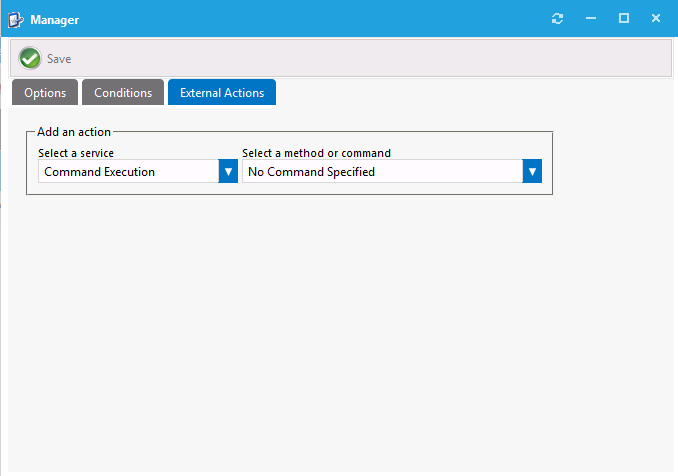Click the Save text label in the toolbar
Image resolution: width=678 pixels, height=476 pixels.
[x=59, y=59]
